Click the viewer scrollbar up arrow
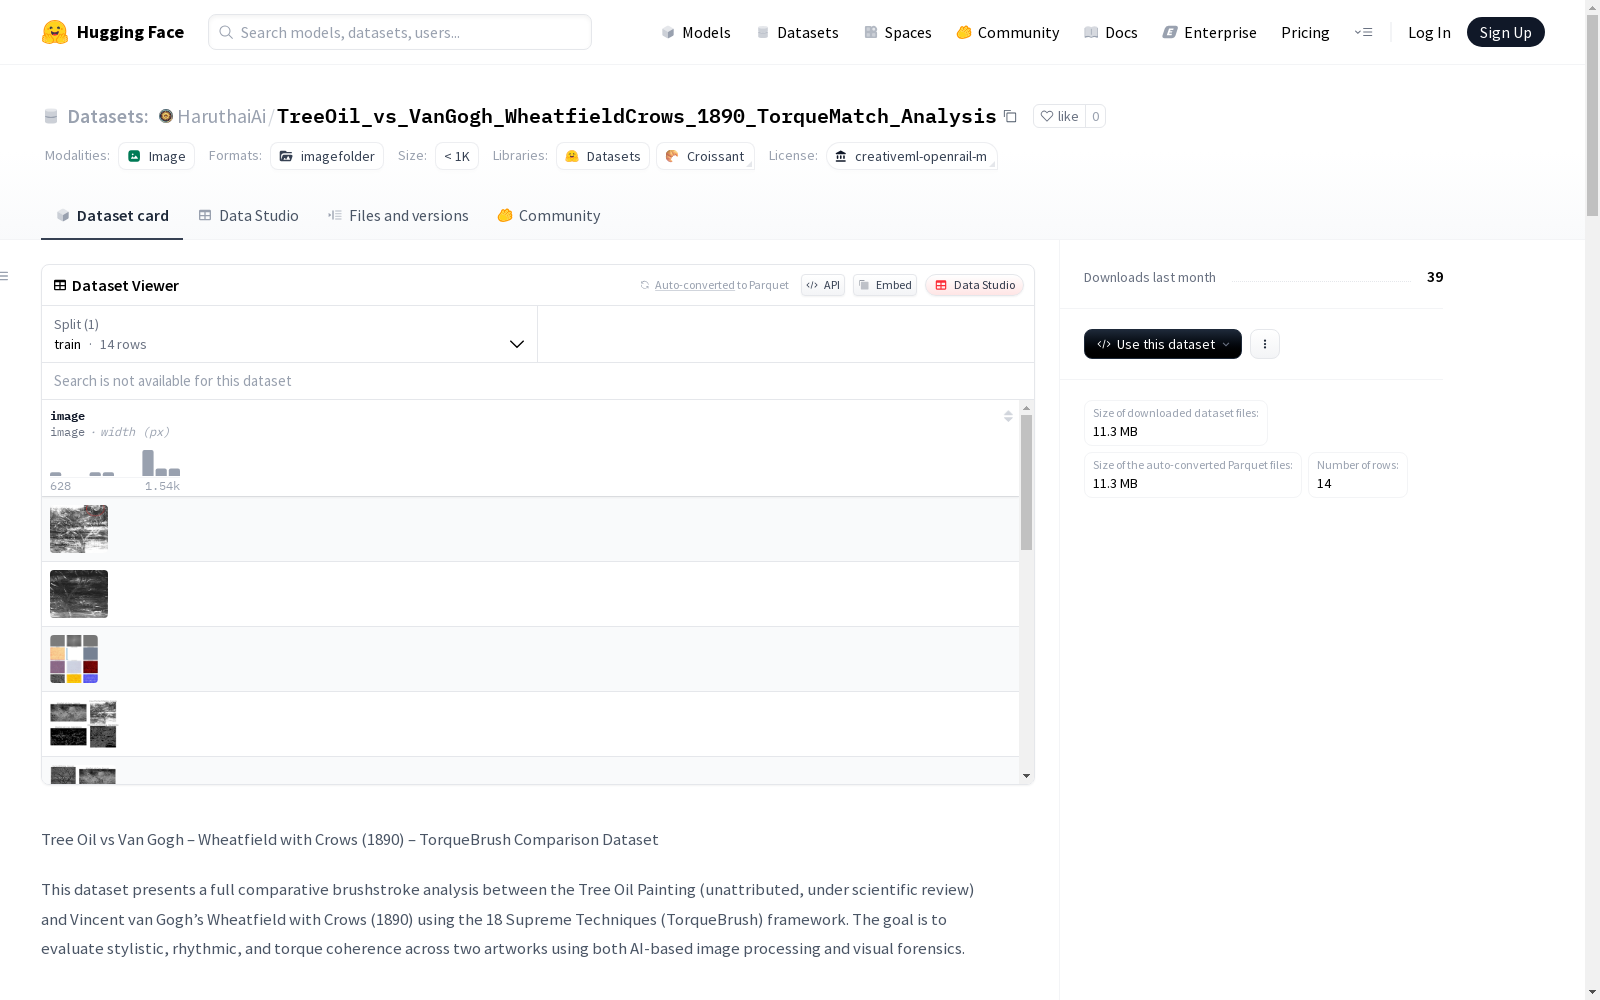Viewport: 1600px width, 1000px height. (1026, 408)
